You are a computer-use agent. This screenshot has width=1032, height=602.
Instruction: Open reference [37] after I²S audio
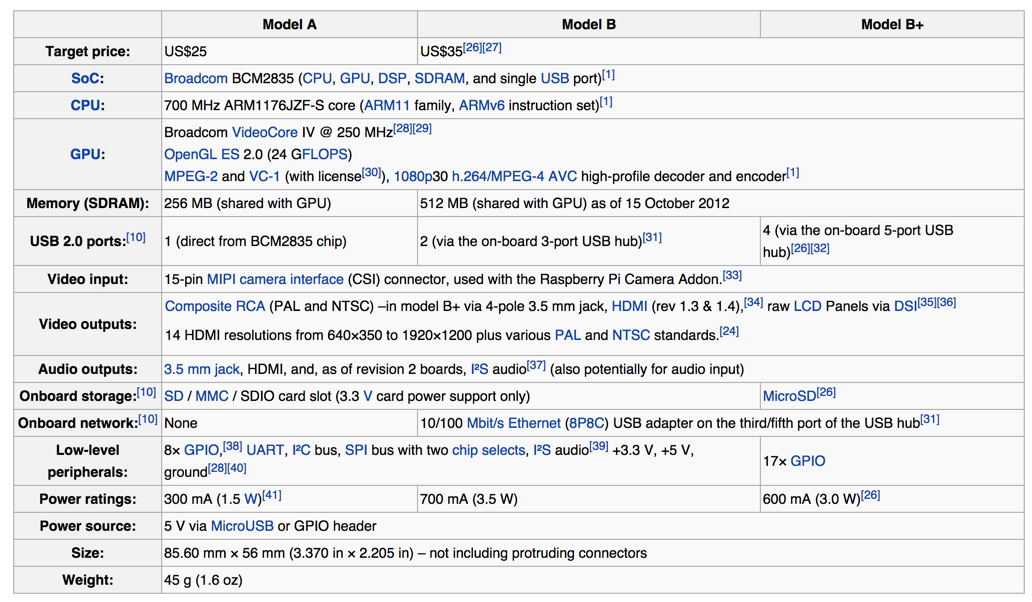[536, 365]
